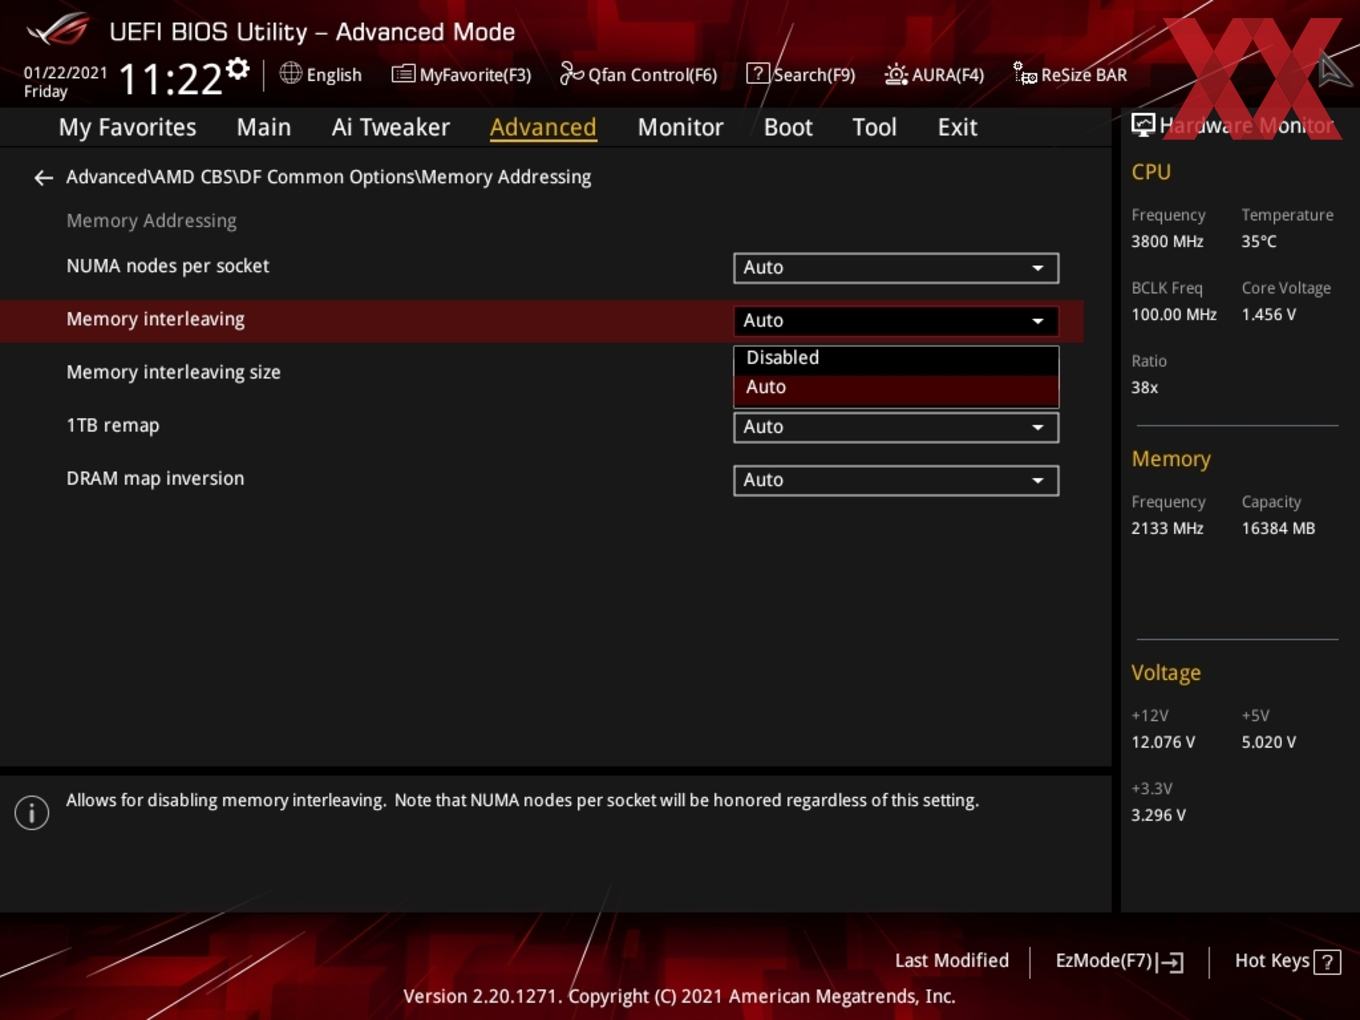The width and height of the screenshot is (1360, 1020).
Task: Click the Memory Addressing section heading
Action: click(x=151, y=221)
